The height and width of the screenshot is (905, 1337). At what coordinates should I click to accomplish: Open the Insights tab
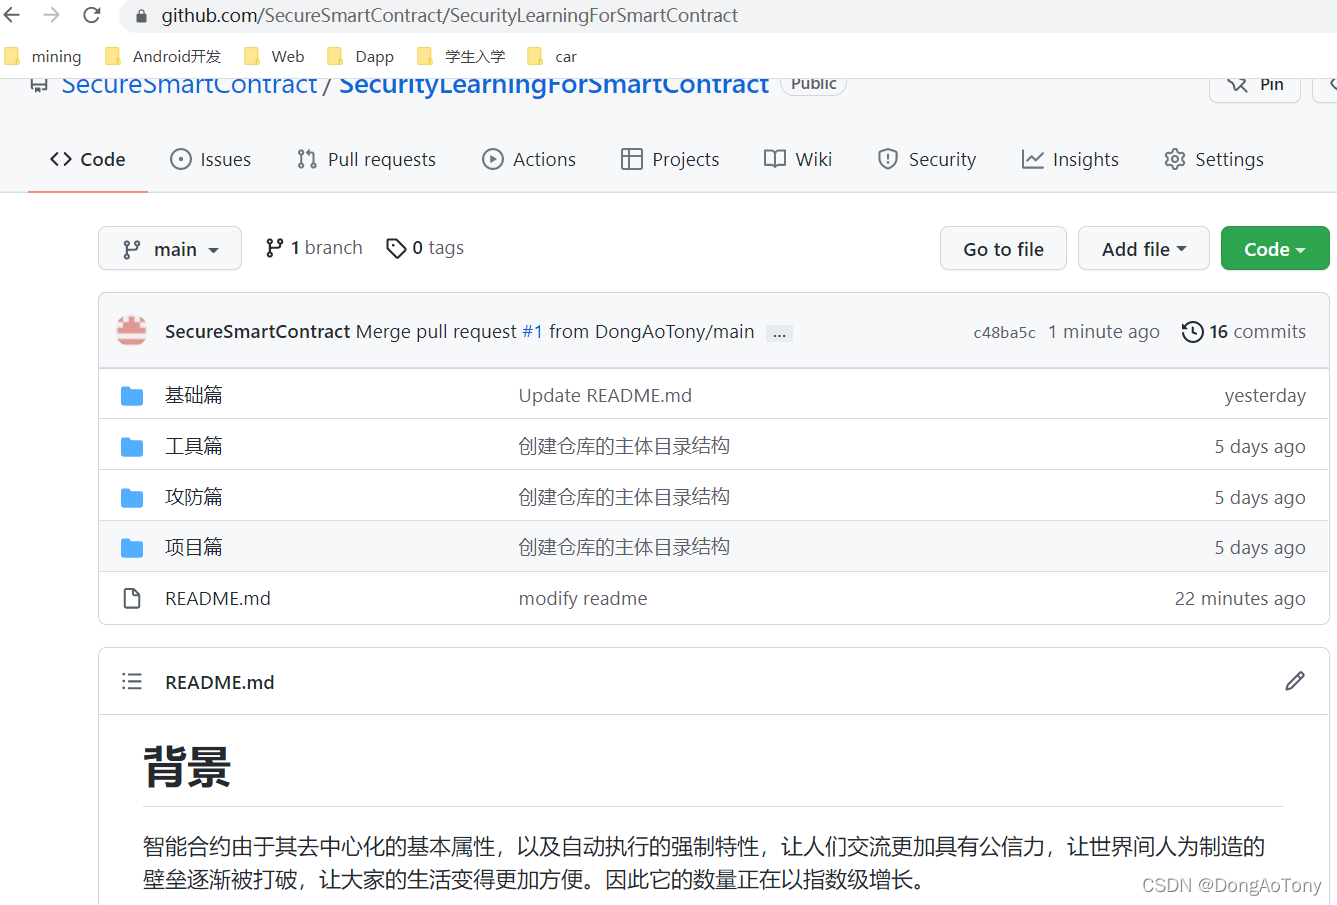tap(1070, 159)
